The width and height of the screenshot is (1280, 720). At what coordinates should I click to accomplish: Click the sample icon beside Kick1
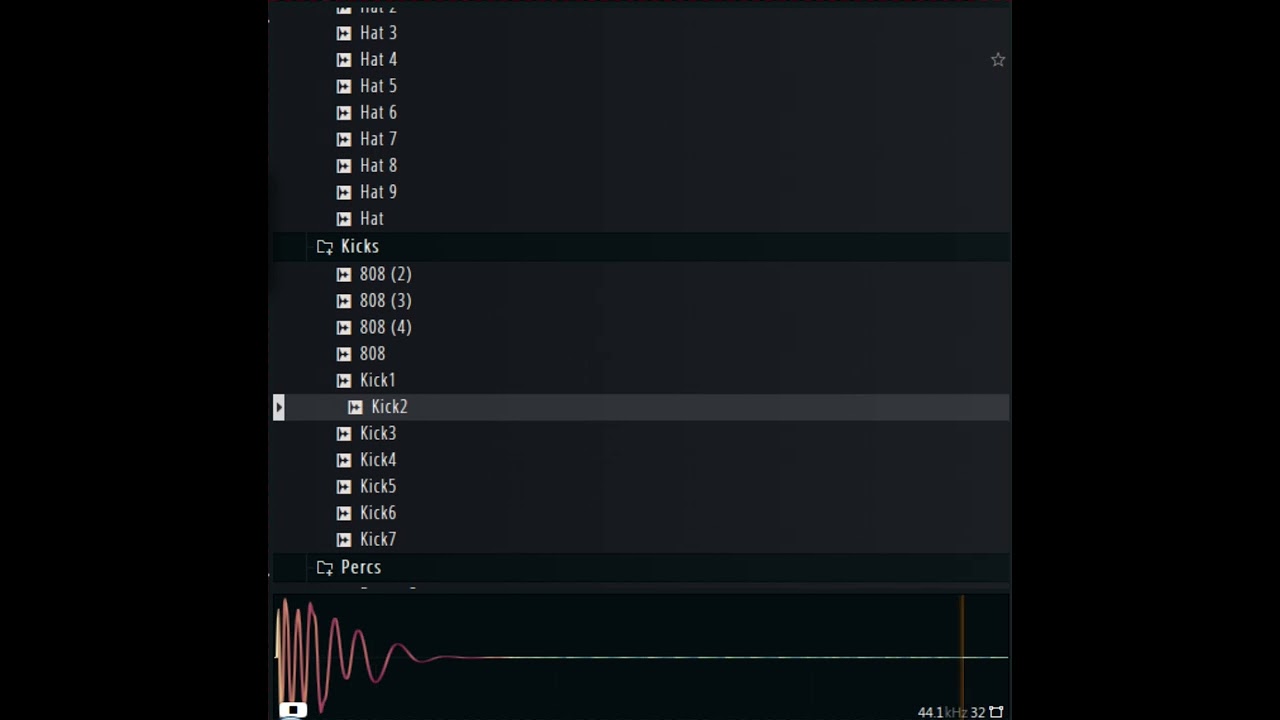coord(344,380)
